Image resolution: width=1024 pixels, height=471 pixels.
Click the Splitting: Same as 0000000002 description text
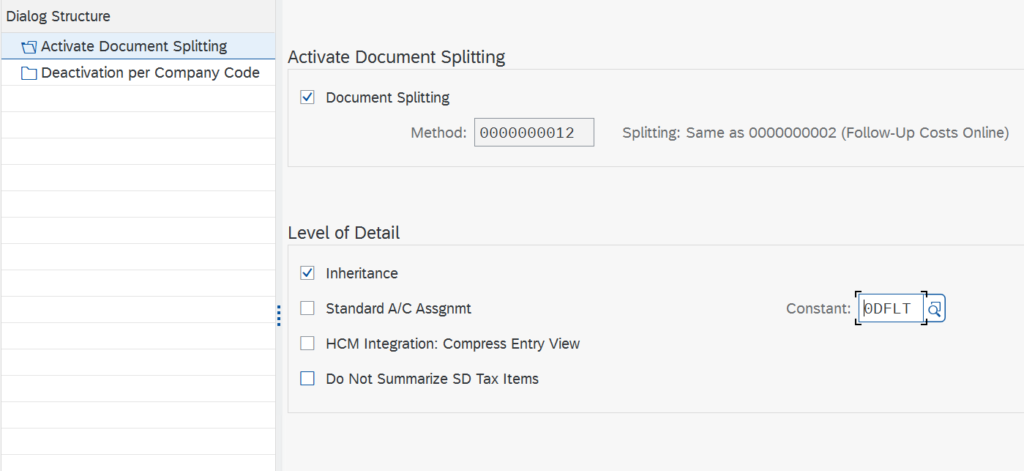pos(815,133)
